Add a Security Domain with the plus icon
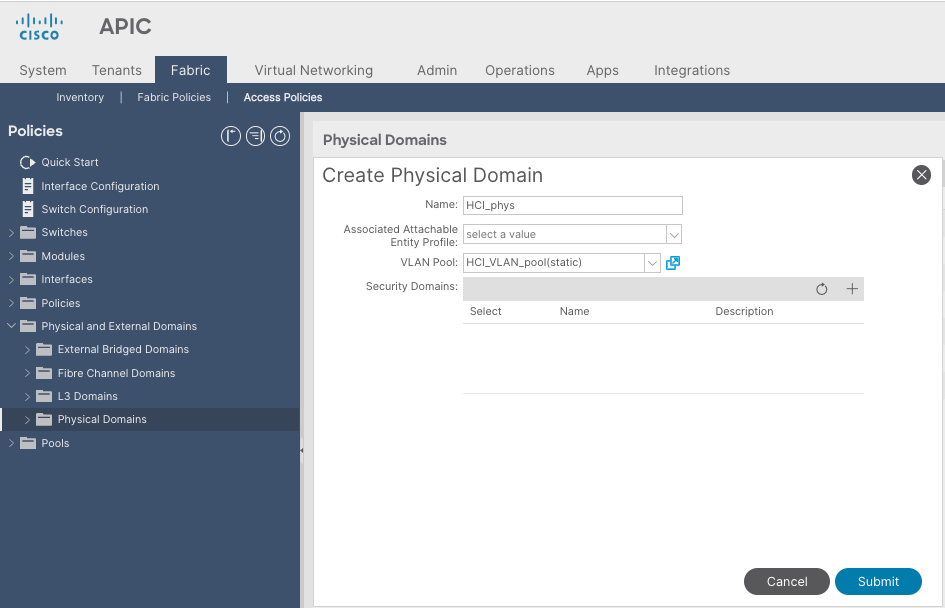This screenshot has width=945, height=608. tap(852, 289)
